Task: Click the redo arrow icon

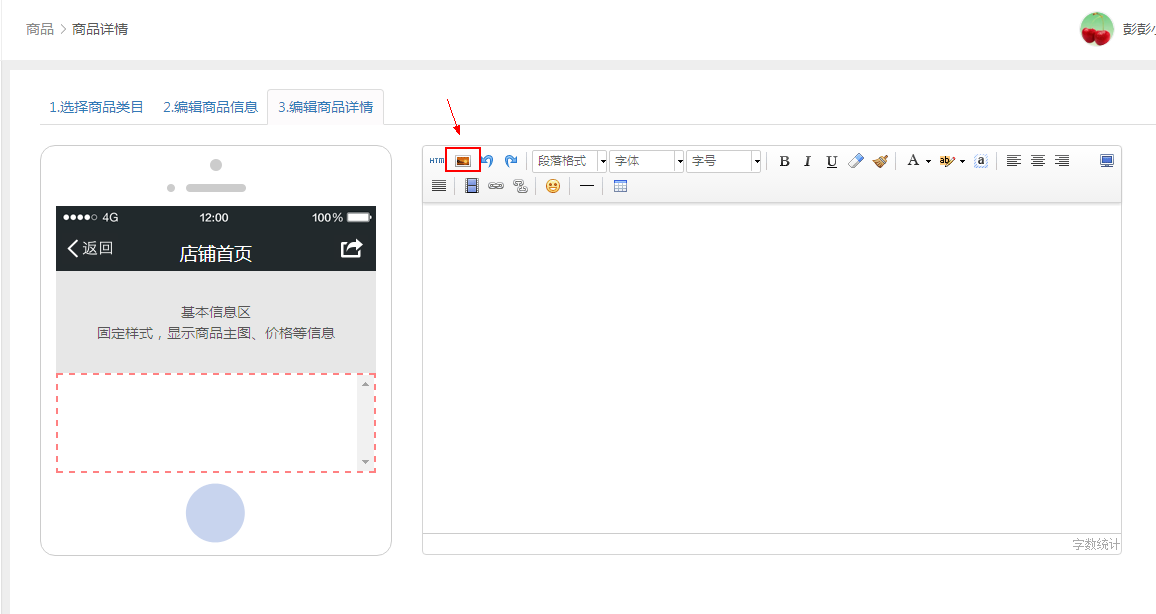Action: click(x=511, y=161)
